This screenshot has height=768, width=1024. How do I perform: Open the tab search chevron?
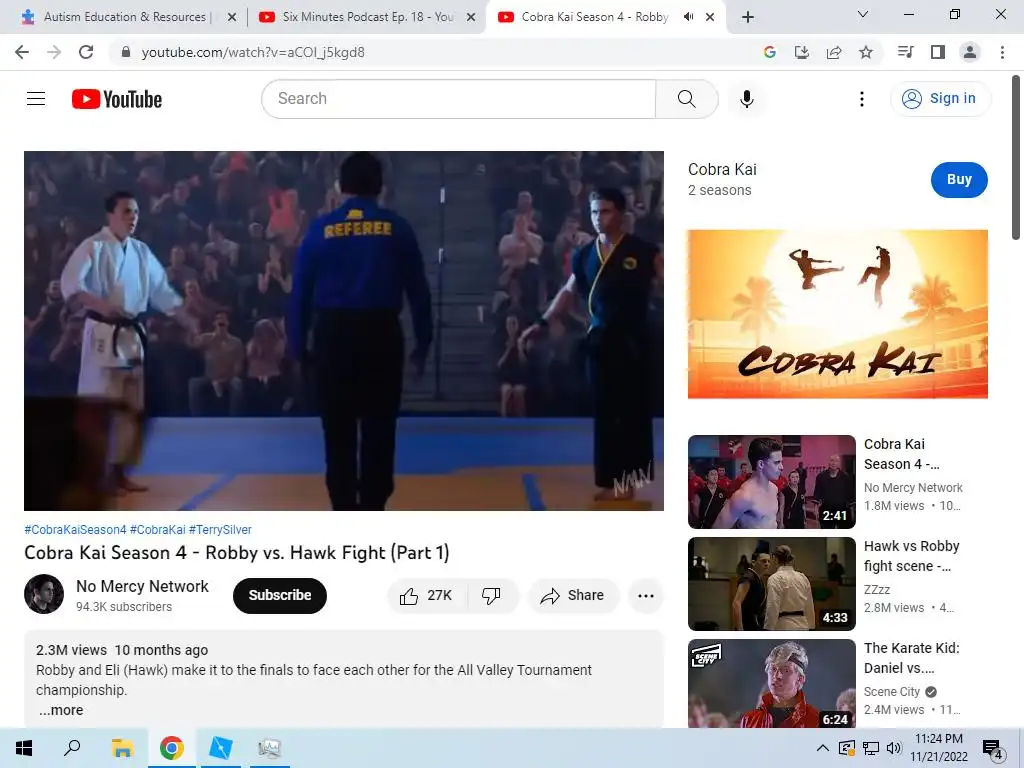(x=863, y=14)
